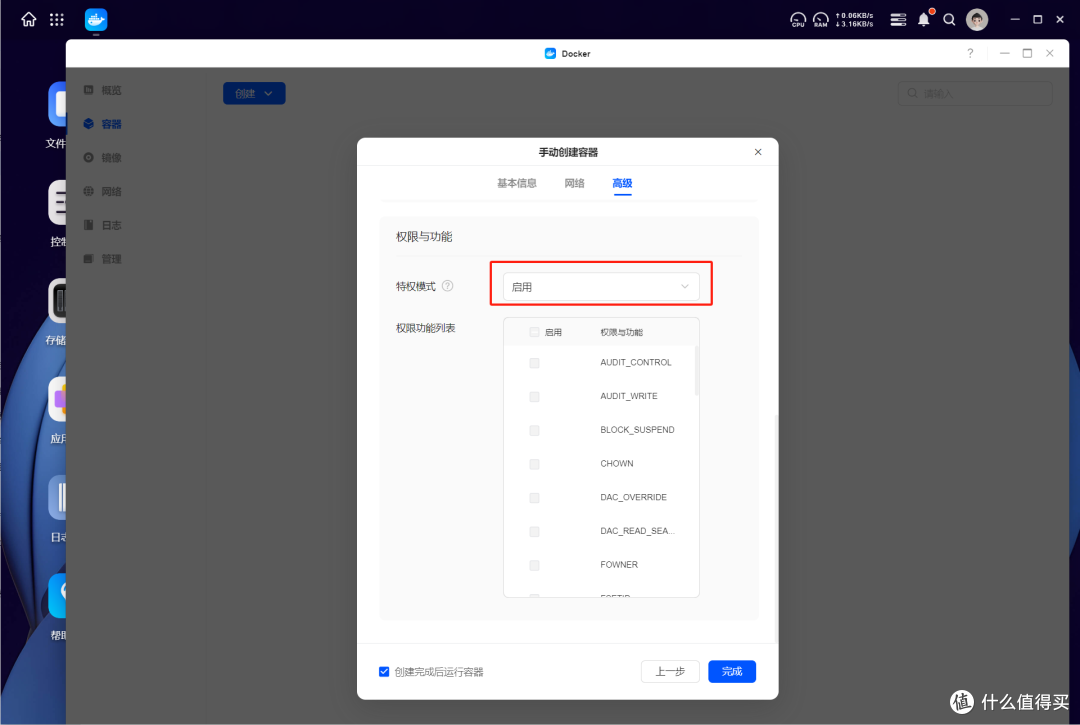Click the 完成 button
Image resolution: width=1080 pixels, height=725 pixels.
(x=732, y=671)
